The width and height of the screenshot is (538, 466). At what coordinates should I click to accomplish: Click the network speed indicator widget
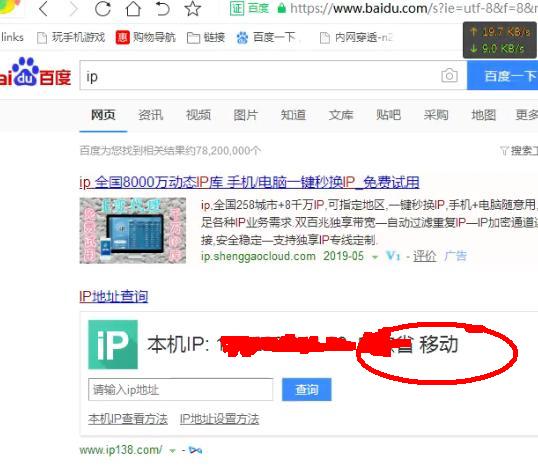coord(500,40)
